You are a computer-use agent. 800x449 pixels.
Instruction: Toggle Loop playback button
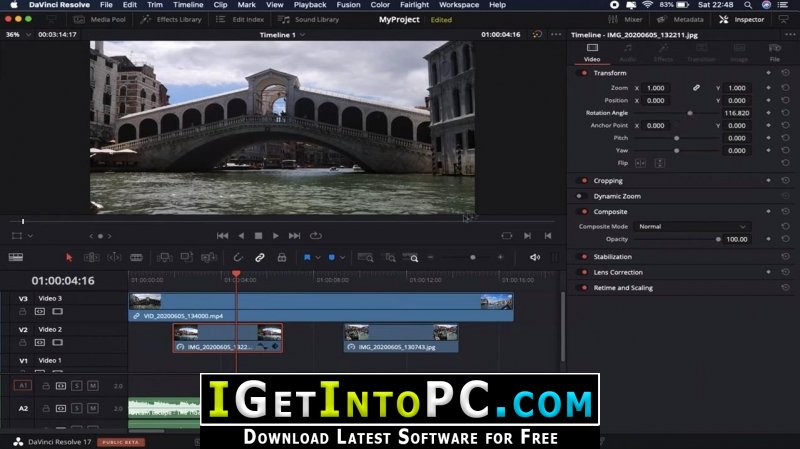[316, 236]
